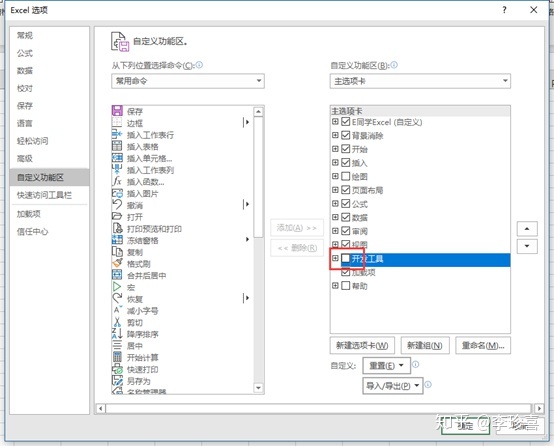Switch to 校对 options category
This screenshot has width=554, height=446.
click(25, 88)
